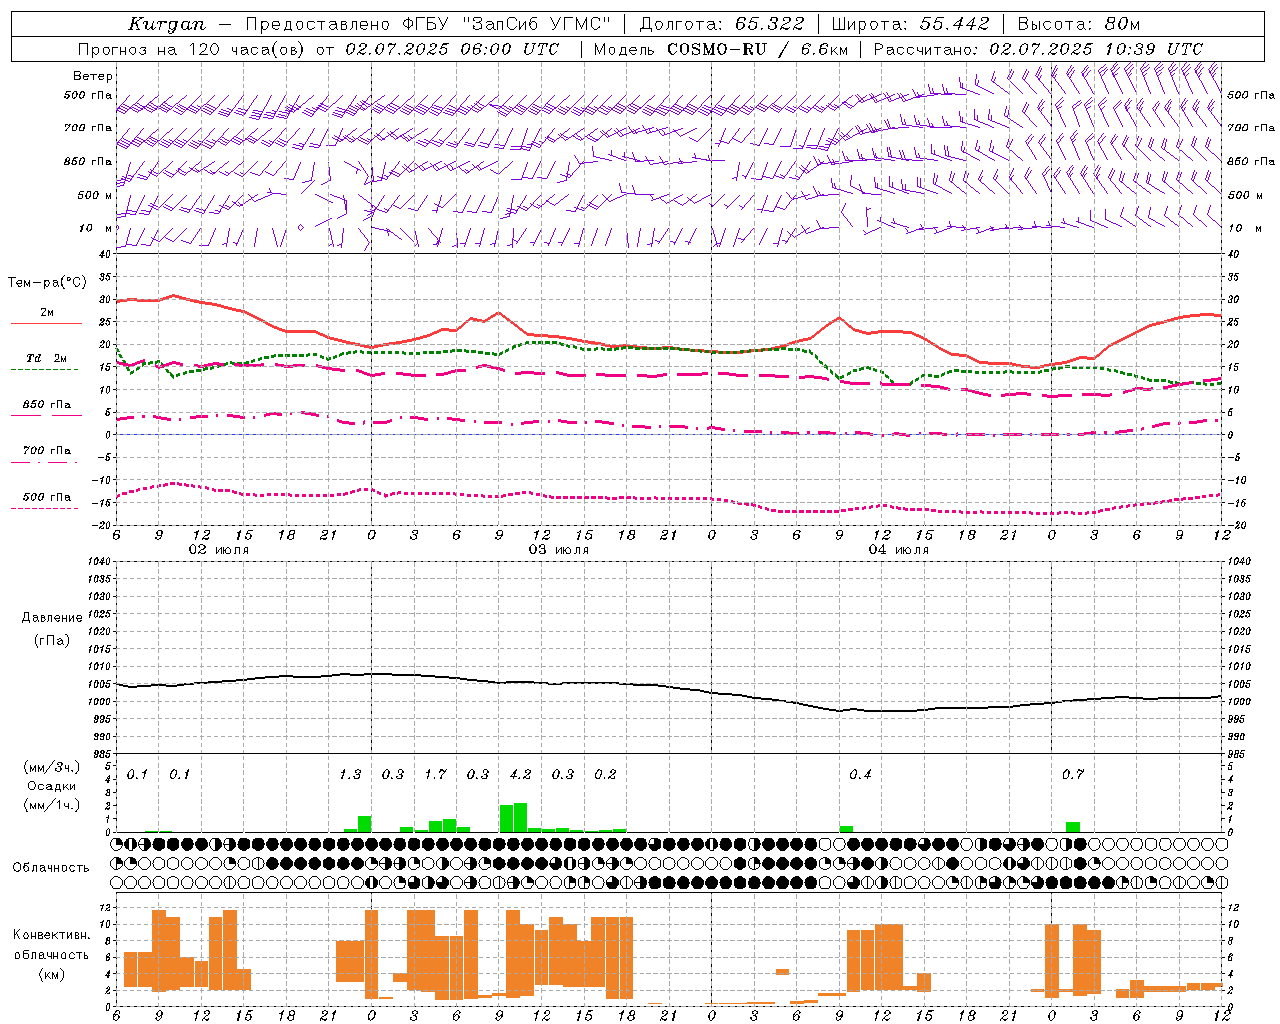Screen dimensions: 1280x1024
Task: Click the latitude value 55.442
Action: [954, 24]
